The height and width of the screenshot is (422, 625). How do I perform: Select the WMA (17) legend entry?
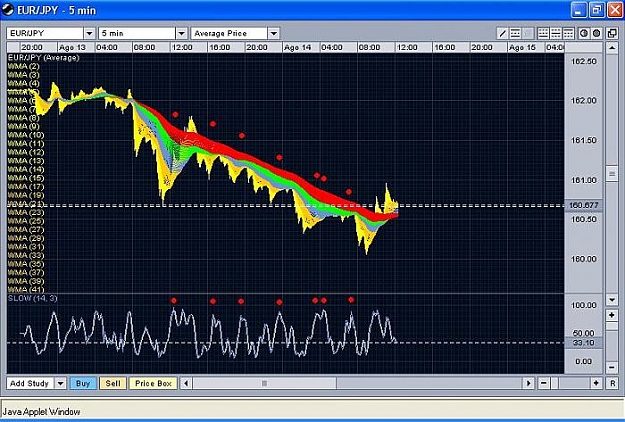click(x=26, y=186)
